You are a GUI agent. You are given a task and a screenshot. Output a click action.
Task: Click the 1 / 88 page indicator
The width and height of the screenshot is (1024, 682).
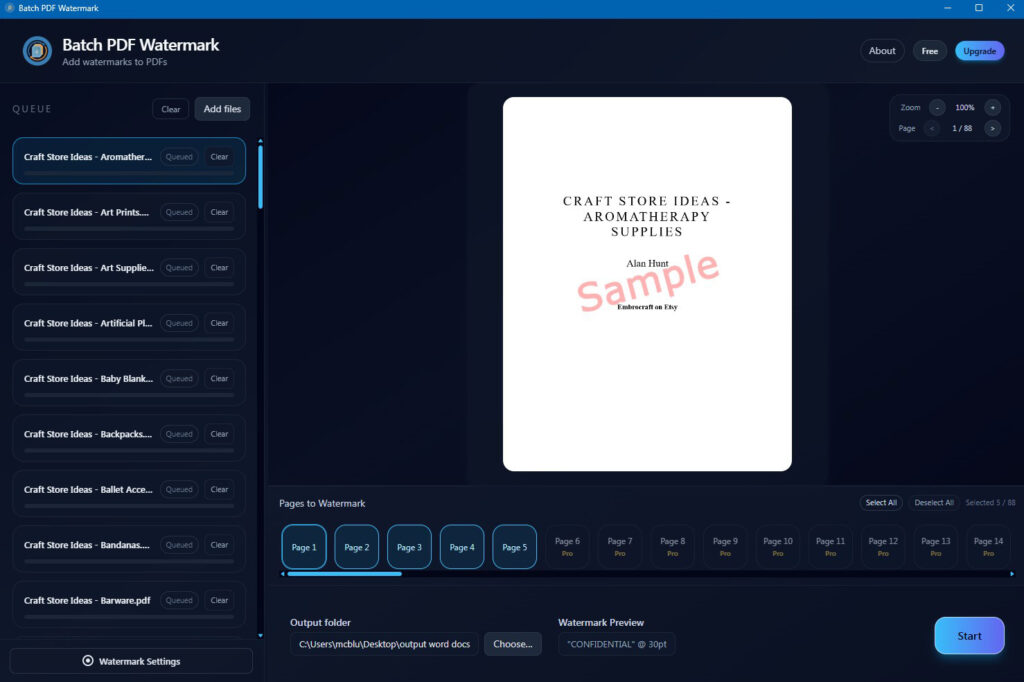pyautogui.click(x=962, y=129)
